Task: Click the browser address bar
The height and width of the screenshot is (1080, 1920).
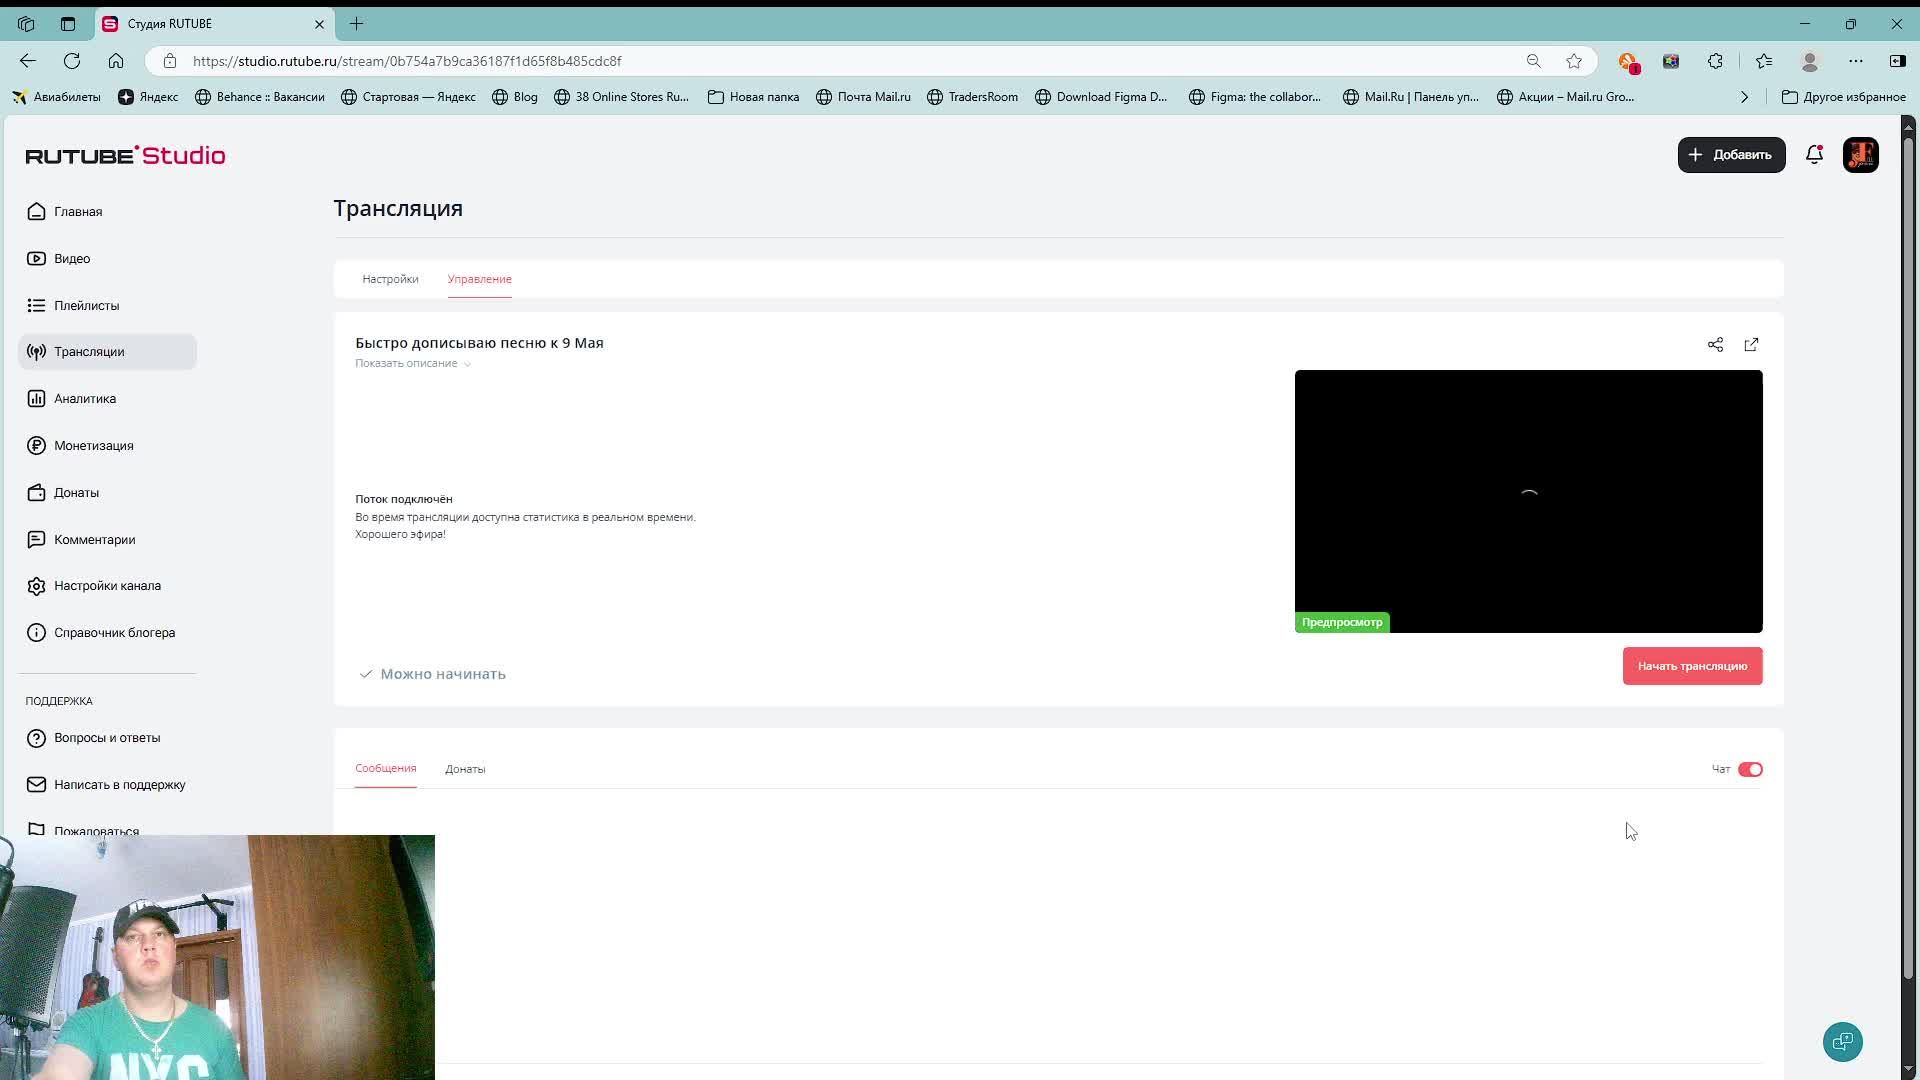Action: (800, 61)
